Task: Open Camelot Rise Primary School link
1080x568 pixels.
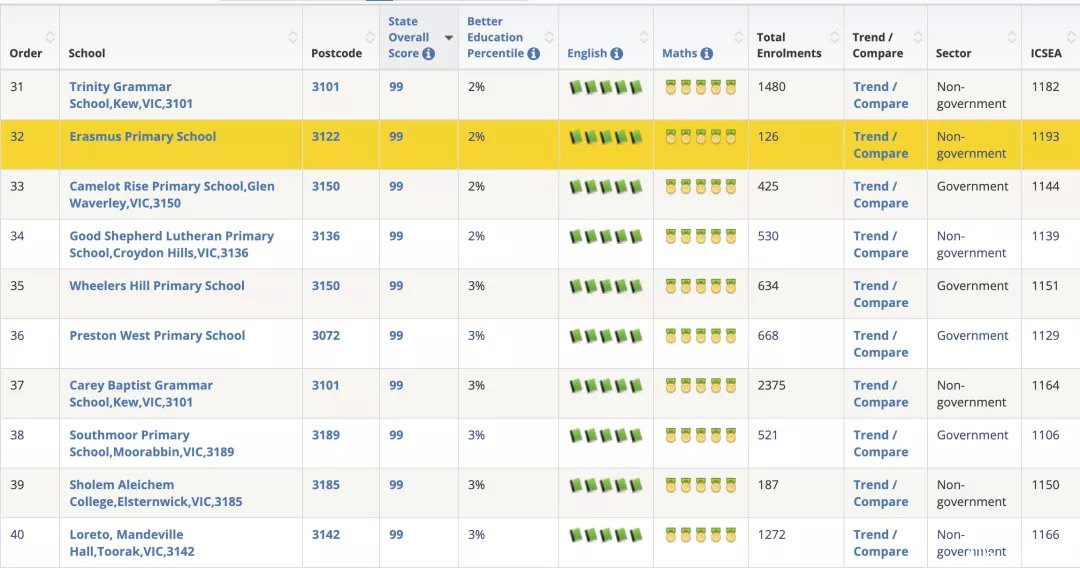Action: (x=172, y=195)
